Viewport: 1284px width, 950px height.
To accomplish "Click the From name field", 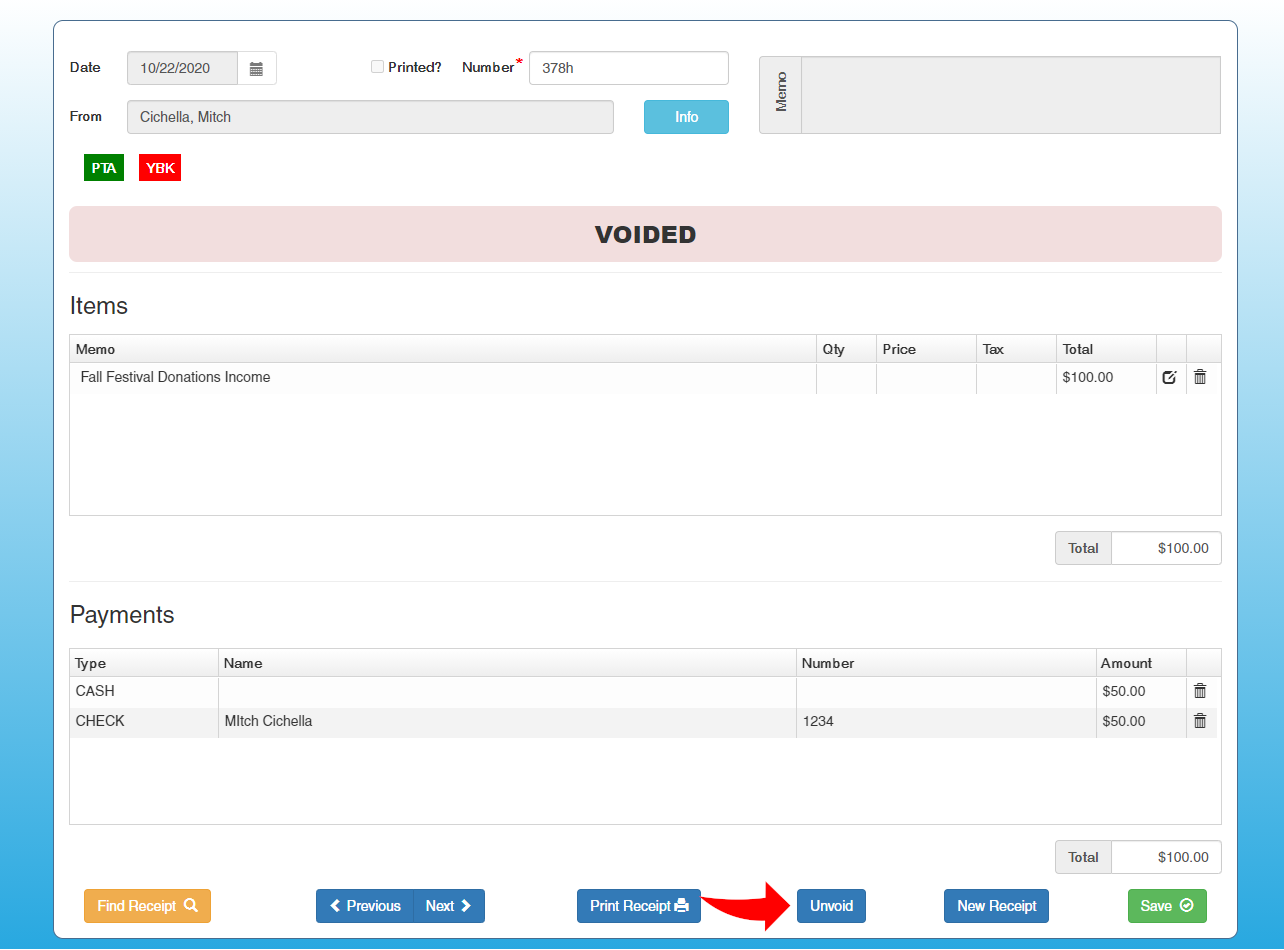I will pyautogui.click(x=370, y=117).
